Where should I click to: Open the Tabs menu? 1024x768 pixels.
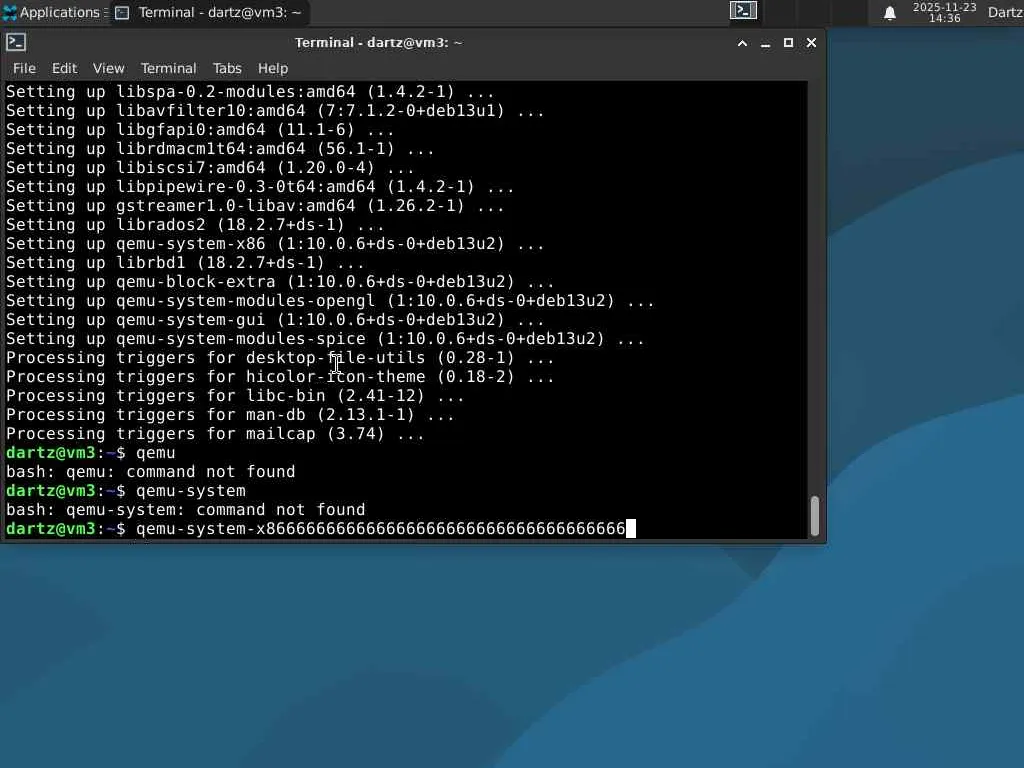coord(227,69)
